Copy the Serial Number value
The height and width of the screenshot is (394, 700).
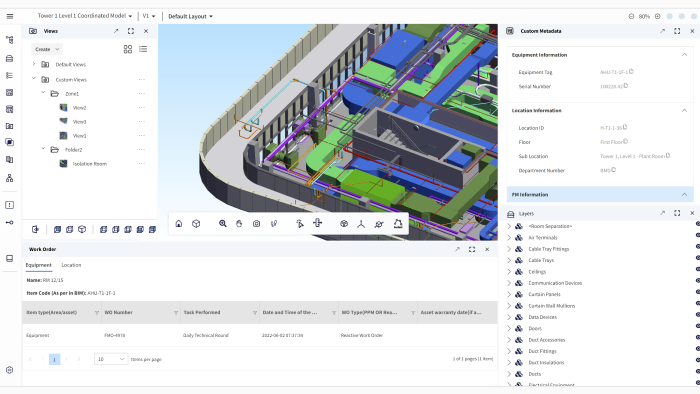coord(626,86)
